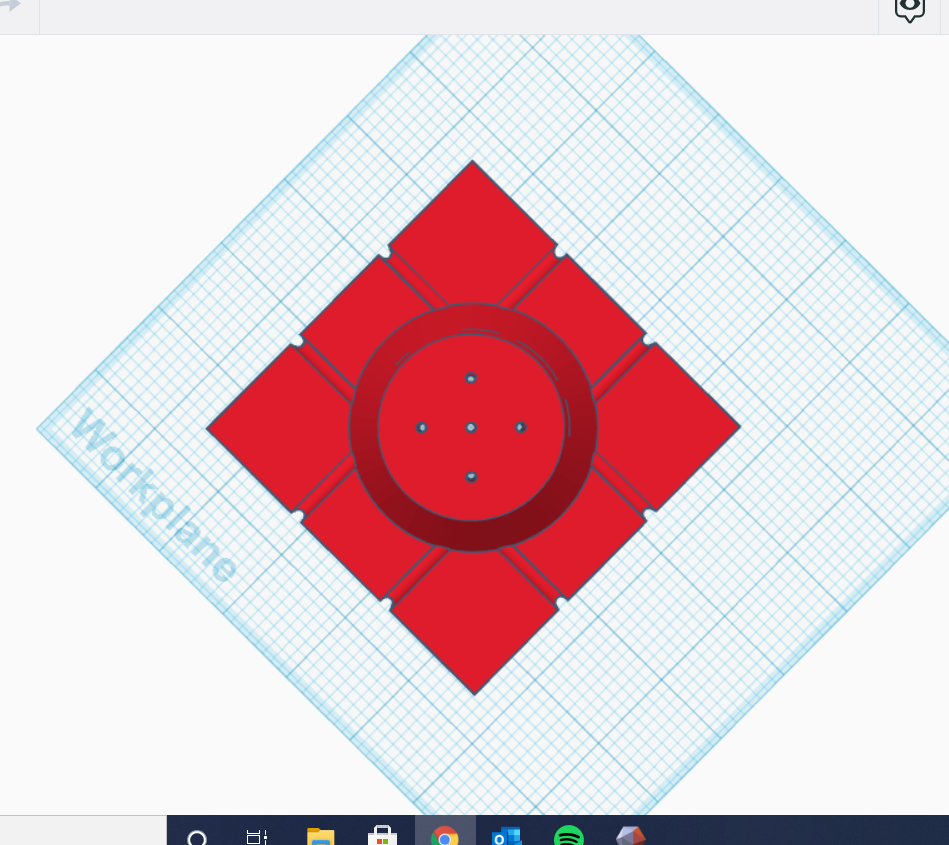Launch File Explorer from the taskbar
This screenshot has width=949, height=845.
coord(320,836)
